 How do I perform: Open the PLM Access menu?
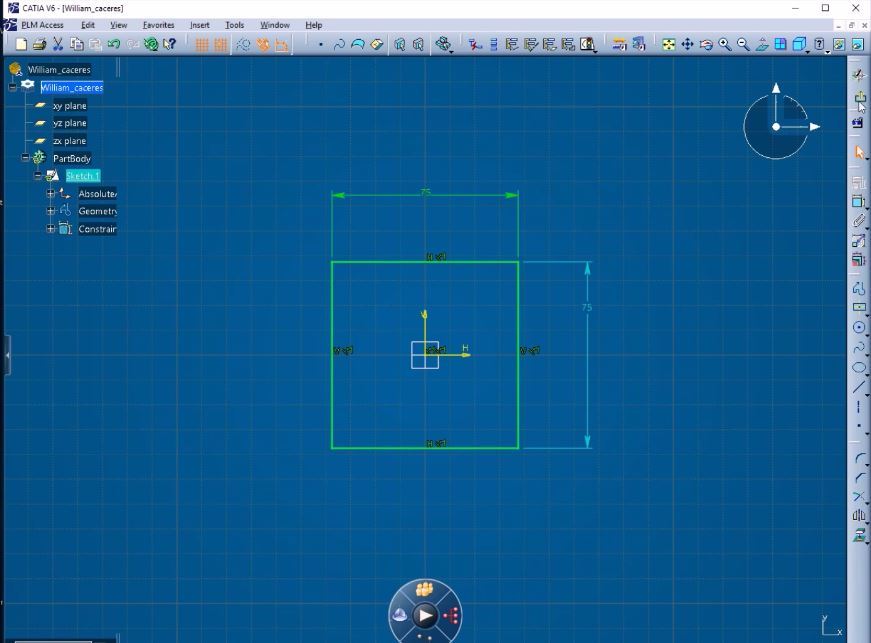tap(42, 25)
